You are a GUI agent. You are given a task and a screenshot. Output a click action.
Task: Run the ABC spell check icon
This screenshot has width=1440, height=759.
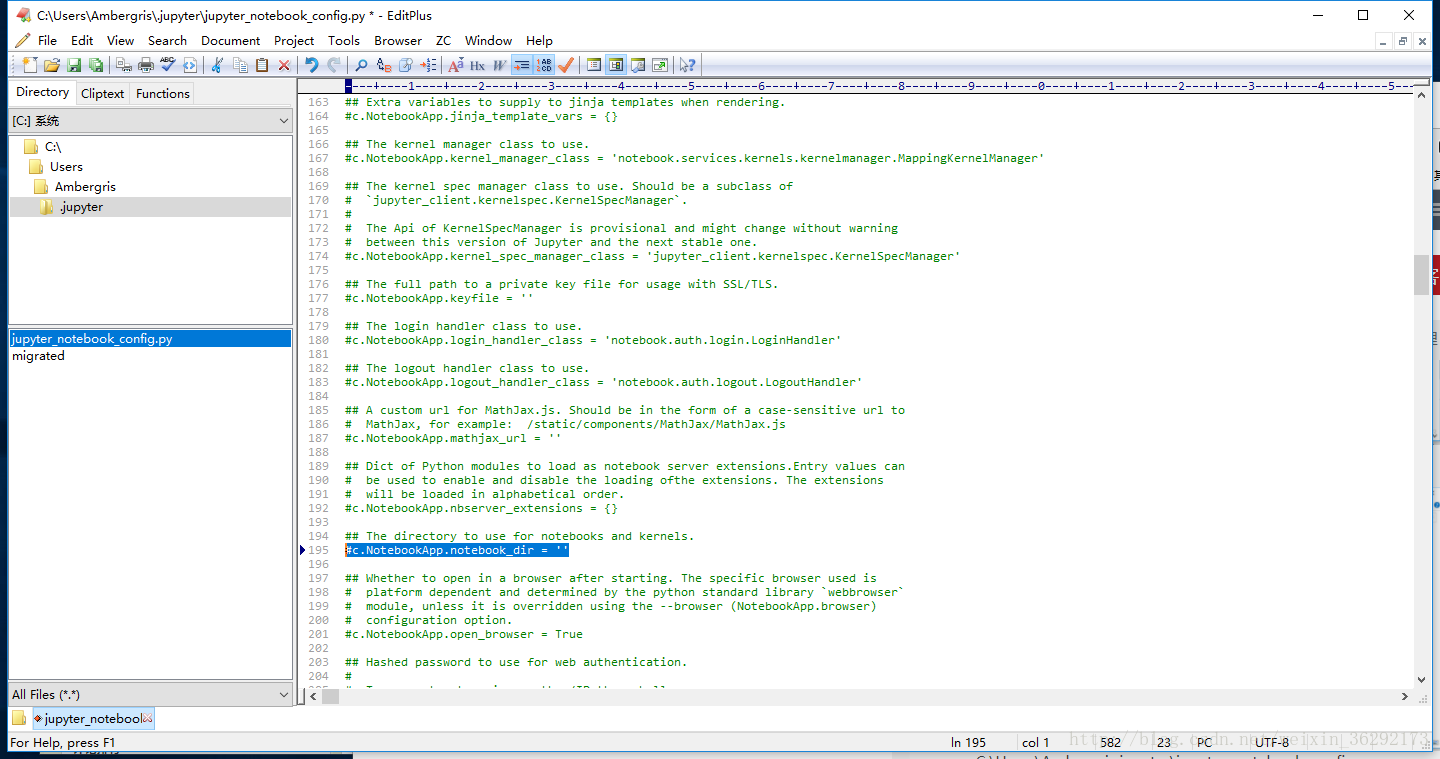[168, 65]
